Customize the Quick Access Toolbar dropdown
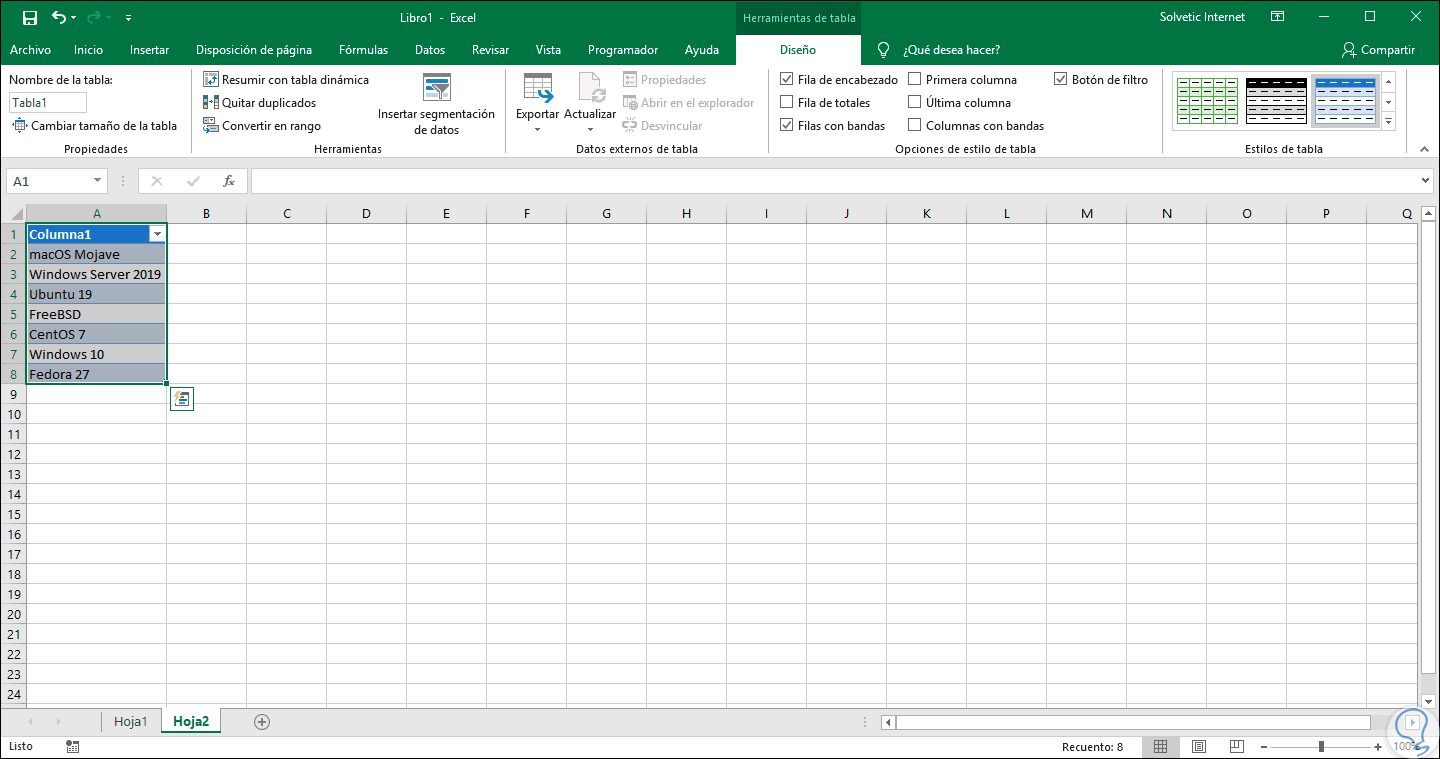The image size is (1440, 759). [x=129, y=18]
